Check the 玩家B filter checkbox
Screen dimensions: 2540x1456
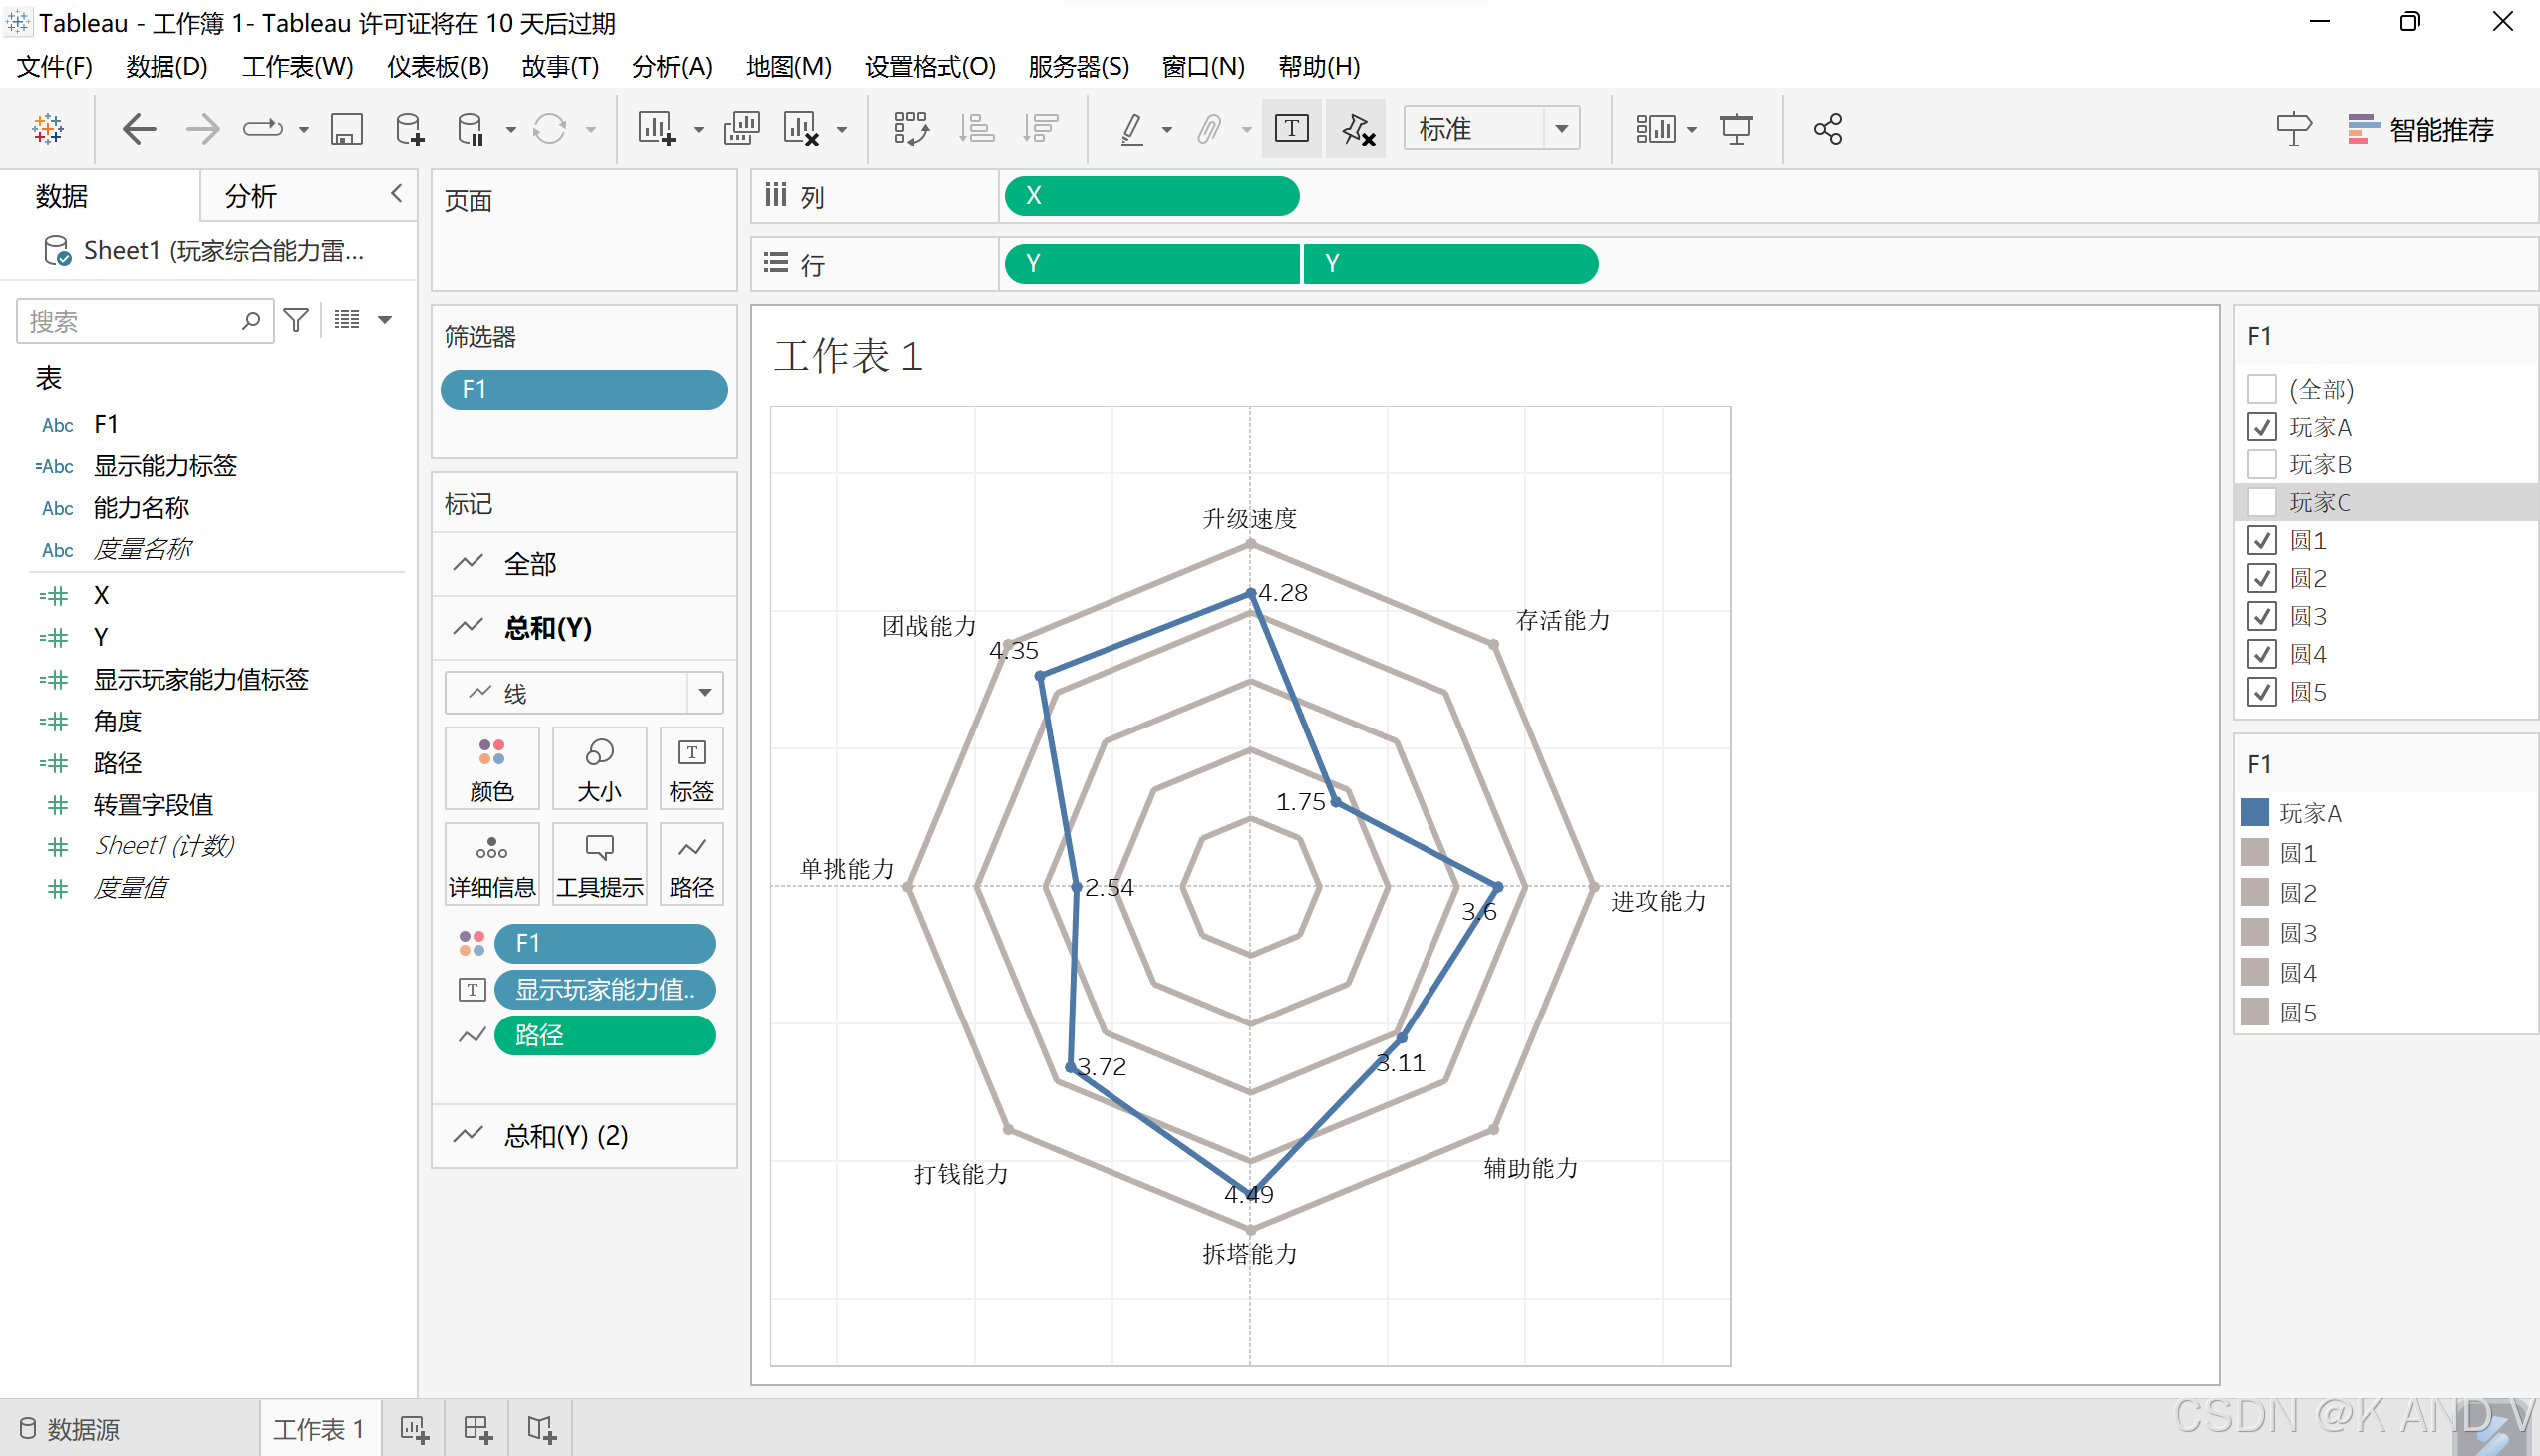(2261, 465)
